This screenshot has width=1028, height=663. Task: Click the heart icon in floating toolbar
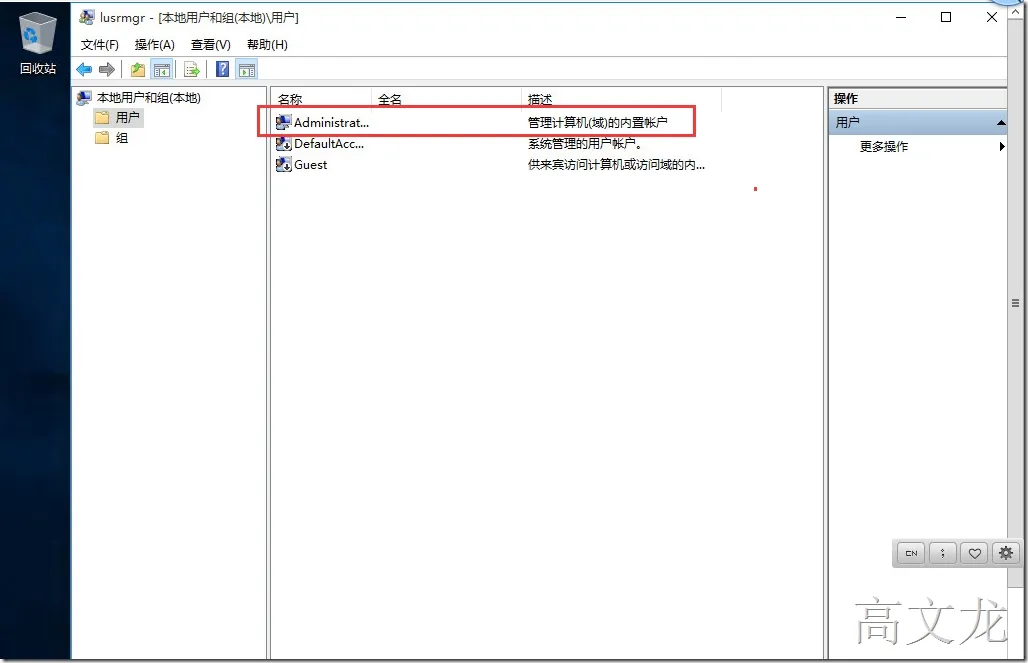click(x=975, y=553)
